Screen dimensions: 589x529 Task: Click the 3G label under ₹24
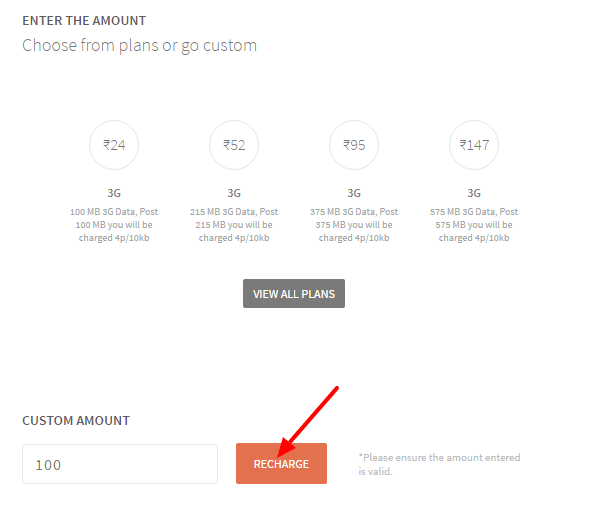114,193
